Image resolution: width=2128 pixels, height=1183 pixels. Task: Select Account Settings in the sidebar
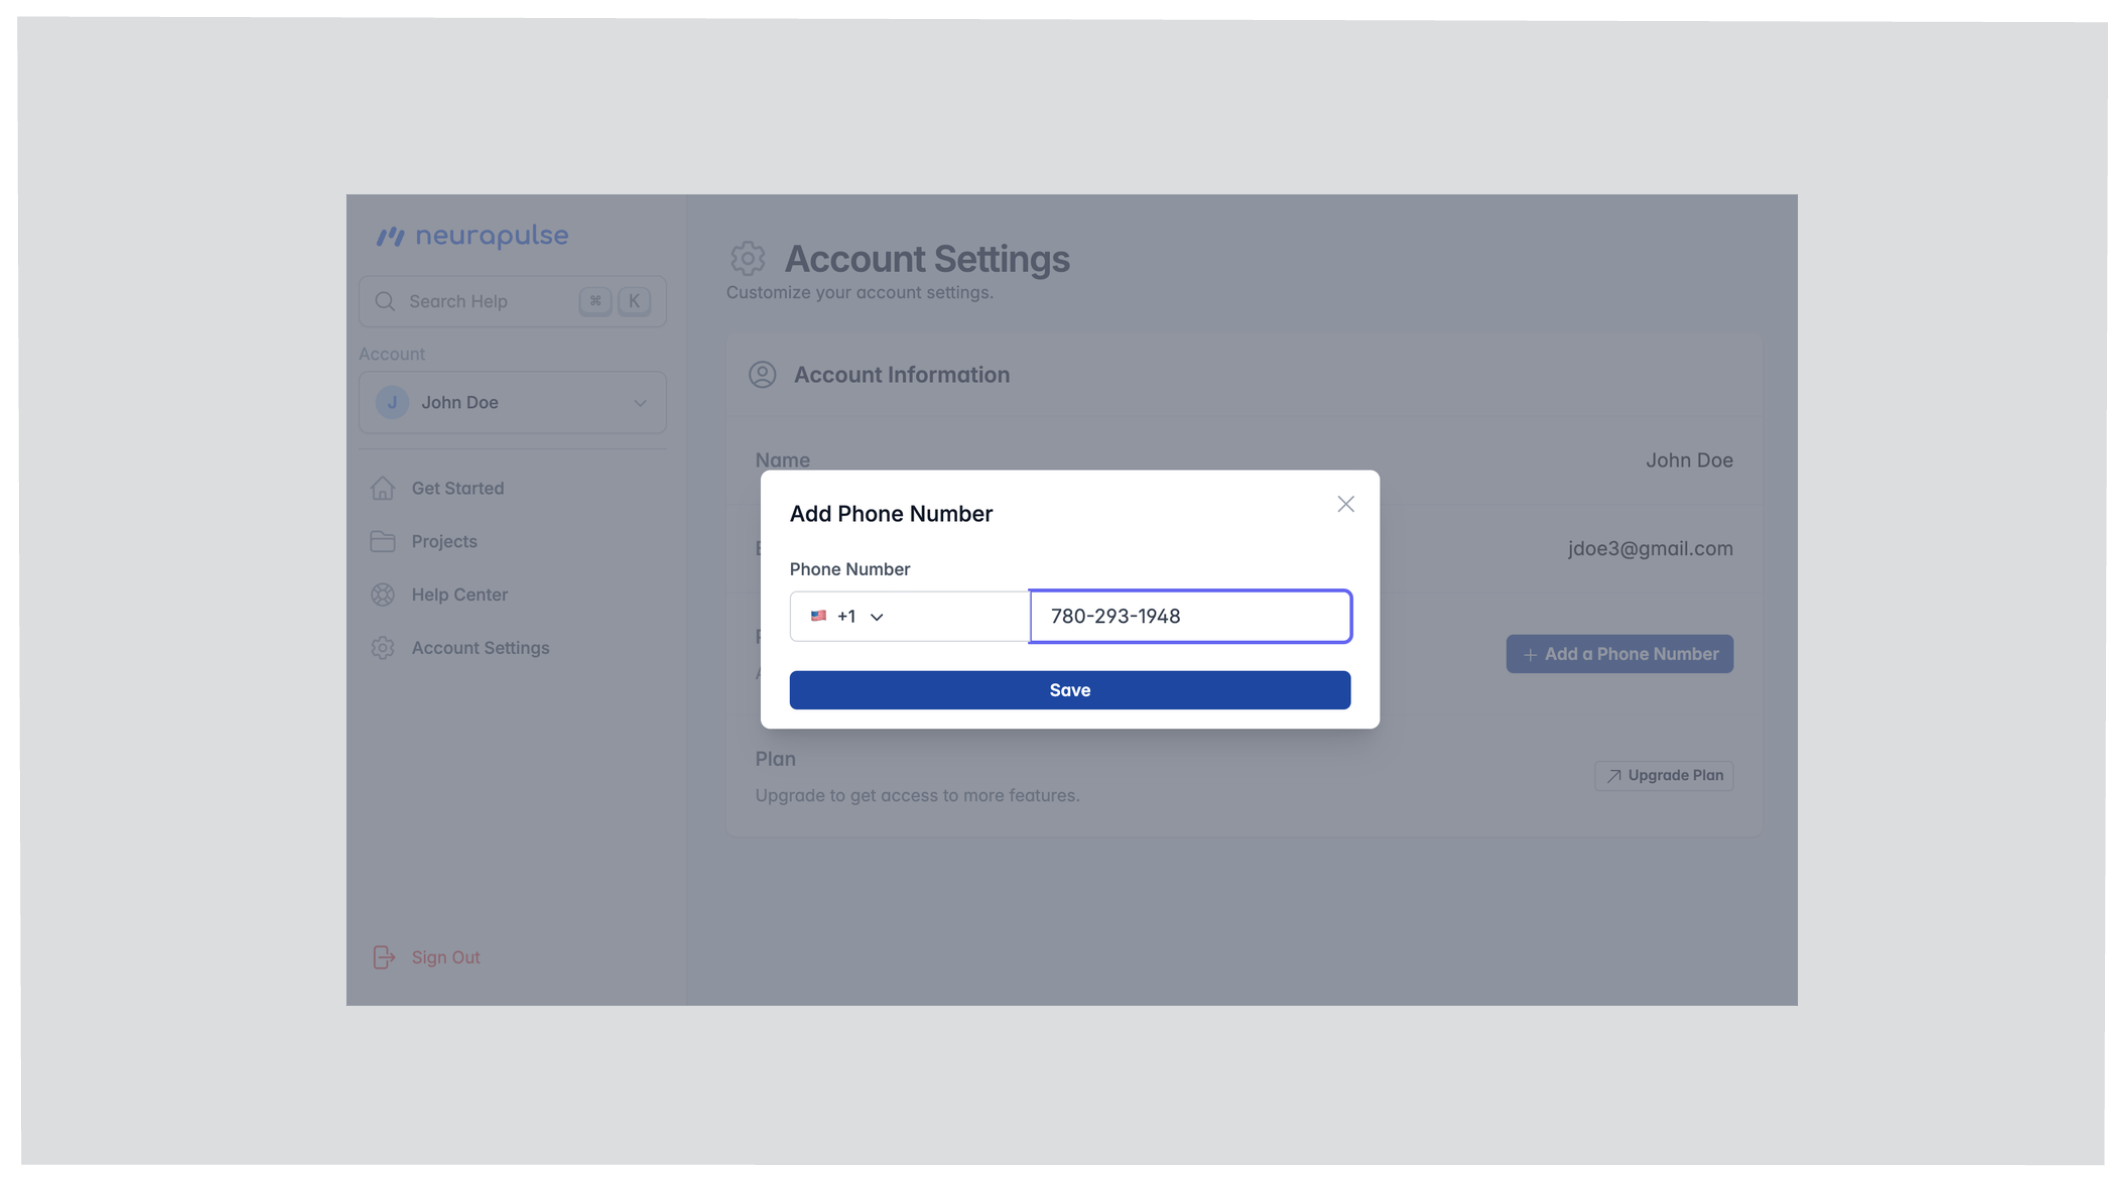(x=480, y=648)
